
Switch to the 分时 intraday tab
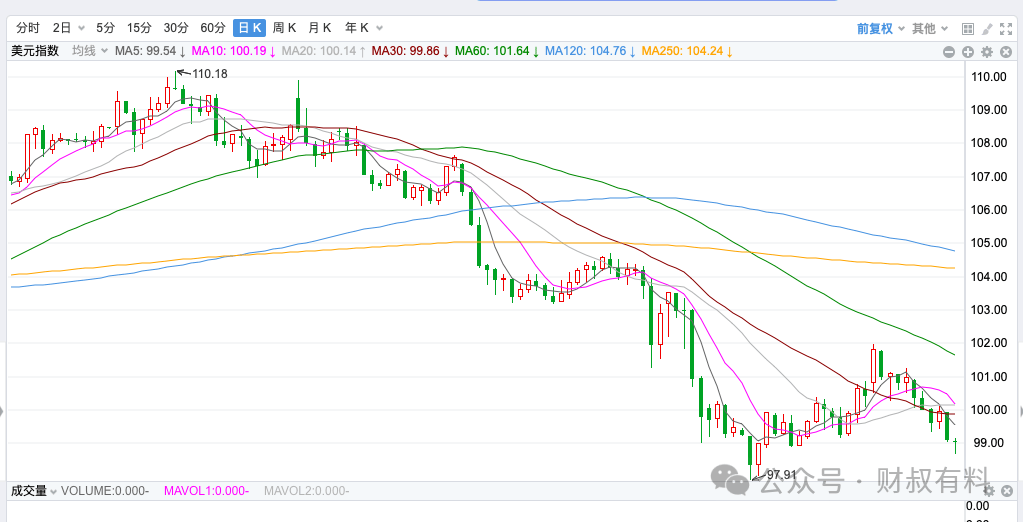pos(27,28)
